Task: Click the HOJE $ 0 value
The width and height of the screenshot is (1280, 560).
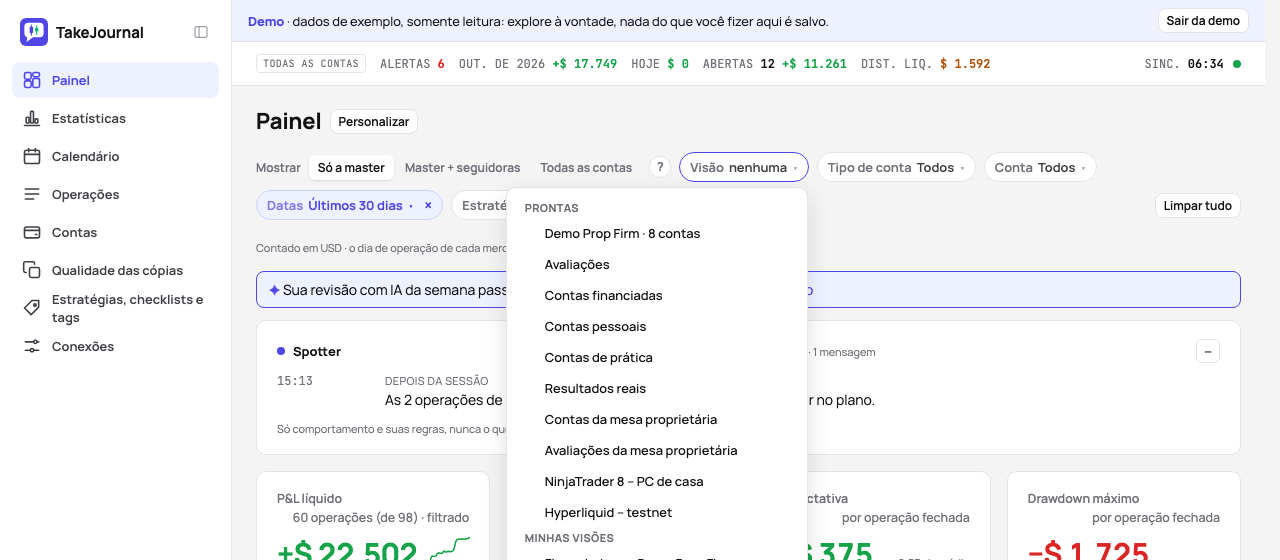Action: coord(660,64)
